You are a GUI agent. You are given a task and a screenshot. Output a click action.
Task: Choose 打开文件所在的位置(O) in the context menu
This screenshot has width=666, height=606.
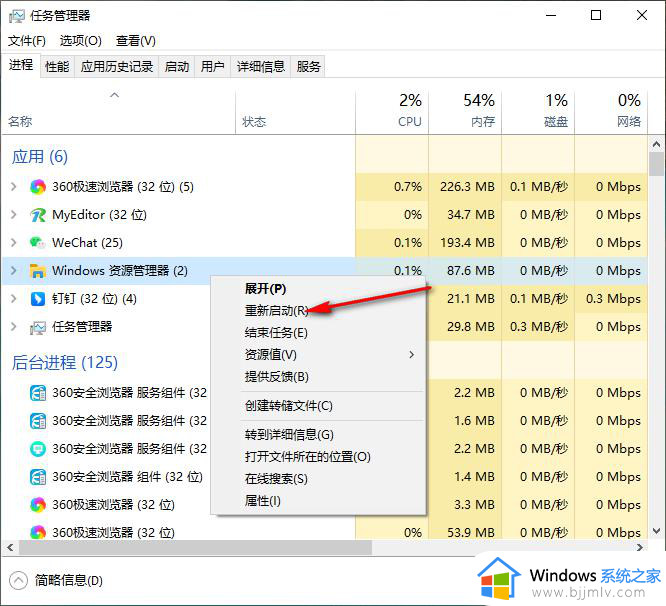[x=319, y=457]
